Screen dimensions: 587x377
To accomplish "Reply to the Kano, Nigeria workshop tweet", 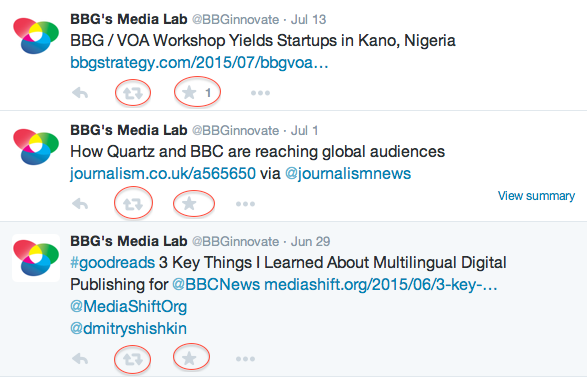I will pos(80,92).
